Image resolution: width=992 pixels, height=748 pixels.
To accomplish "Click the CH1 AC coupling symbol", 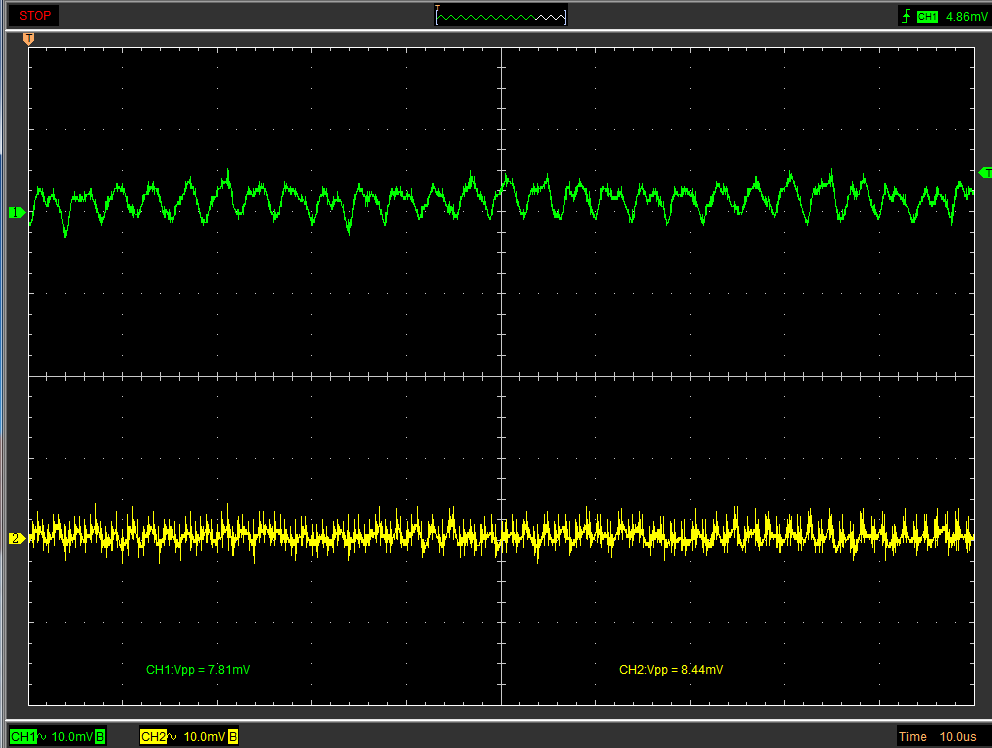I will click(x=42, y=737).
